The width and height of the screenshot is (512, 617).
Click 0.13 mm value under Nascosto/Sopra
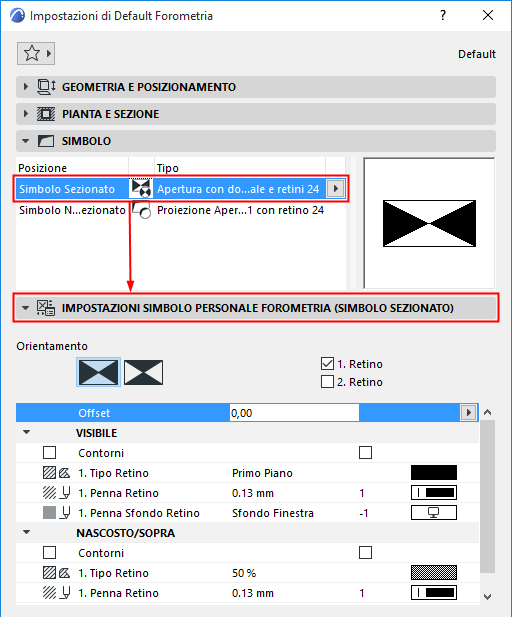coord(253,593)
